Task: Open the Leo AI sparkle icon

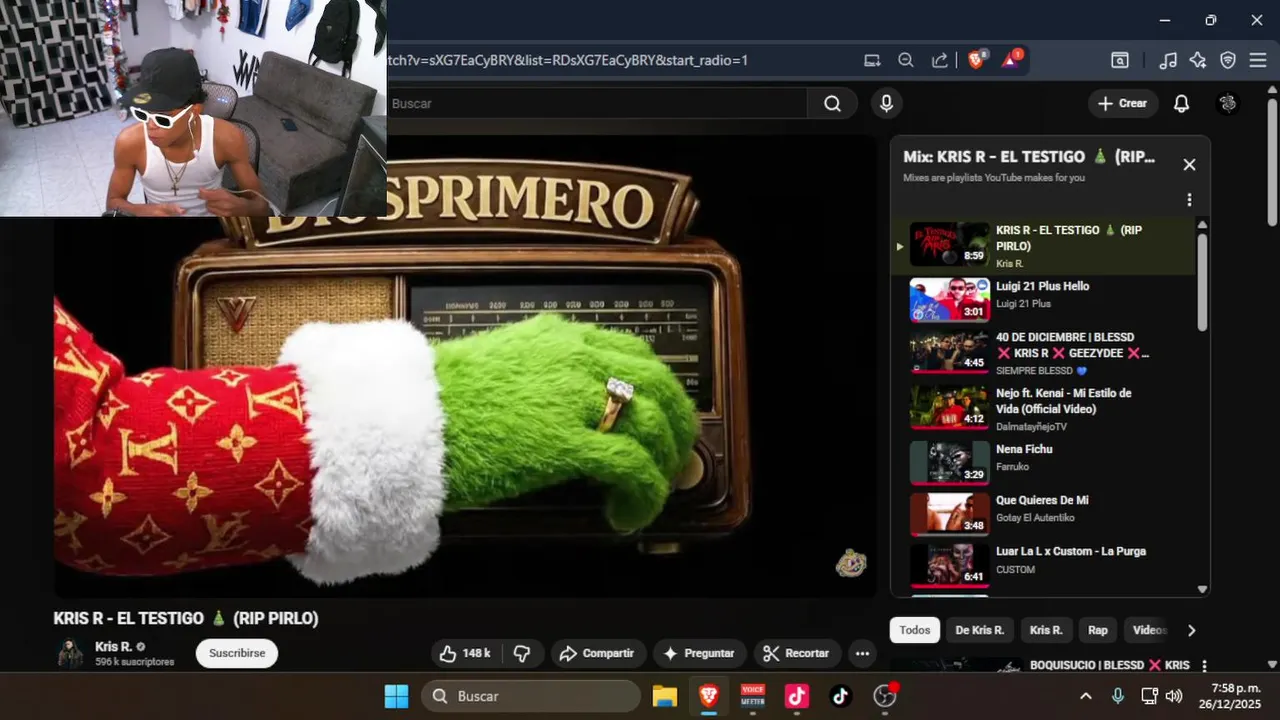Action: [x=1198, y=60]
